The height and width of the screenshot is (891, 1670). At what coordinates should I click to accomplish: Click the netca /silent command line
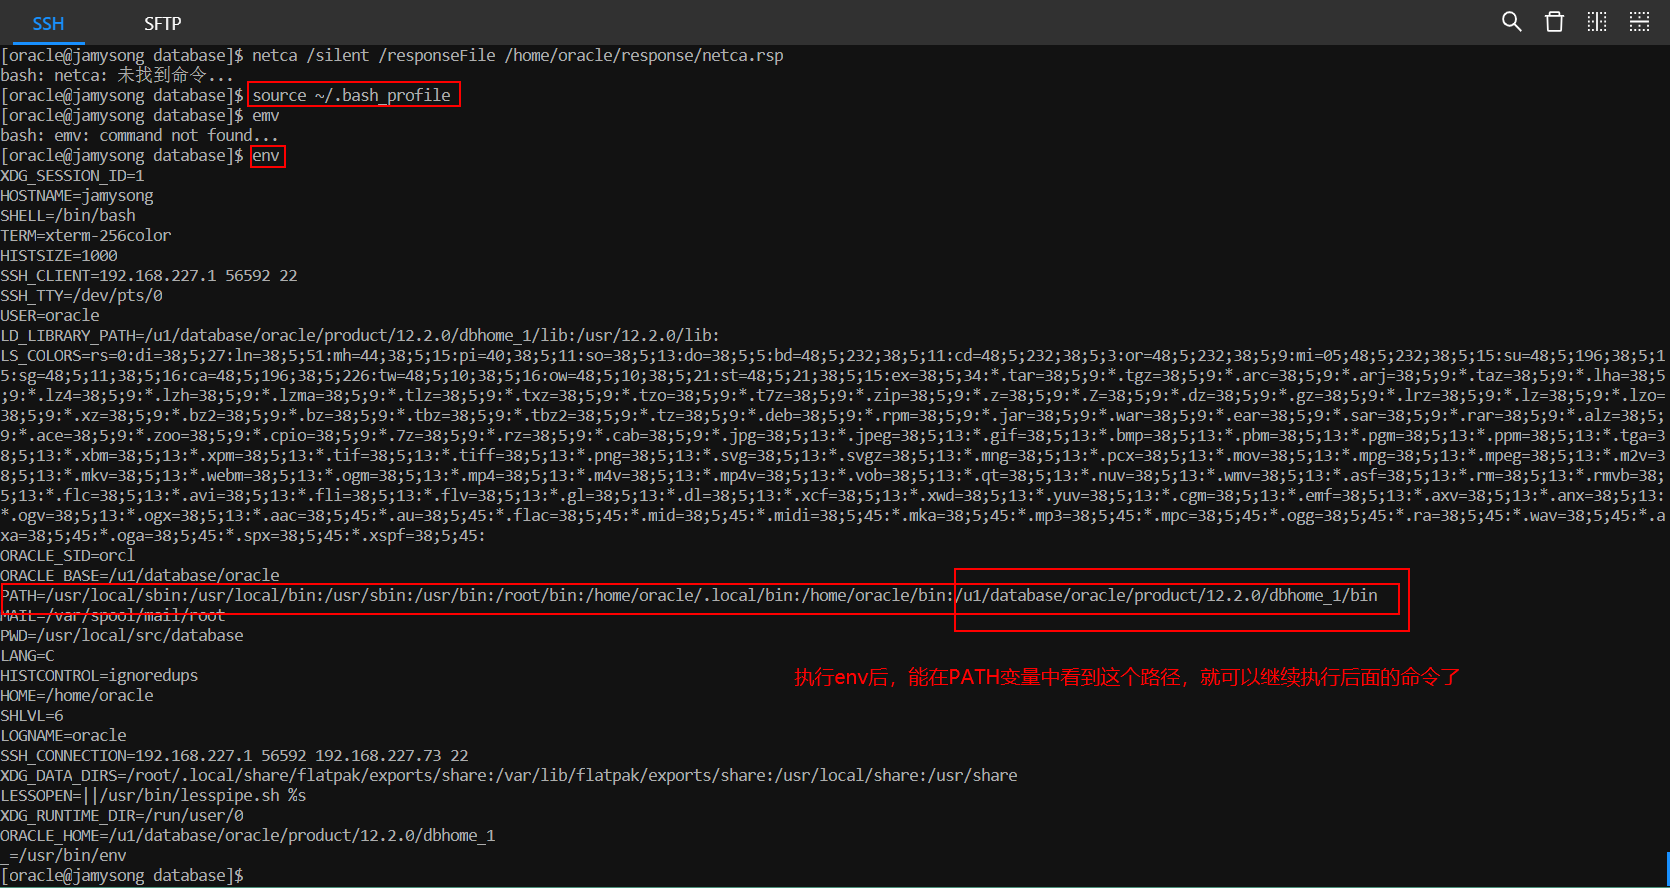click(392, 56)
